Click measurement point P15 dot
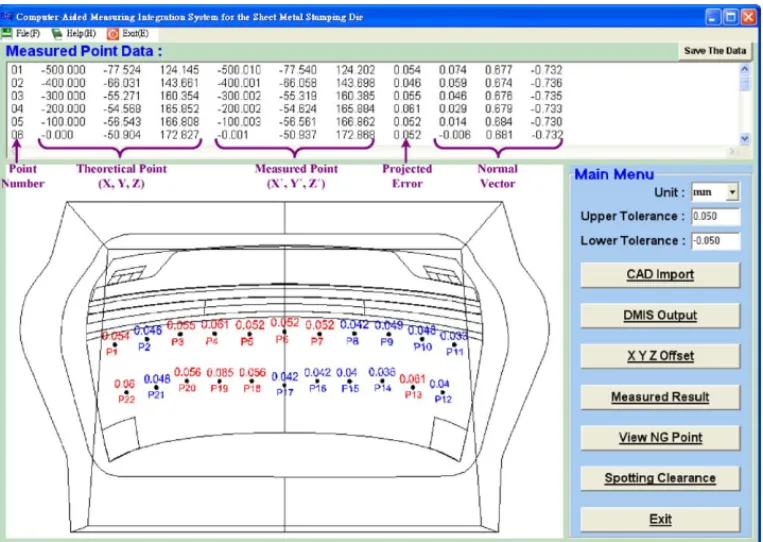The height and width of the screenshot is (542, 763). [349, 381]
